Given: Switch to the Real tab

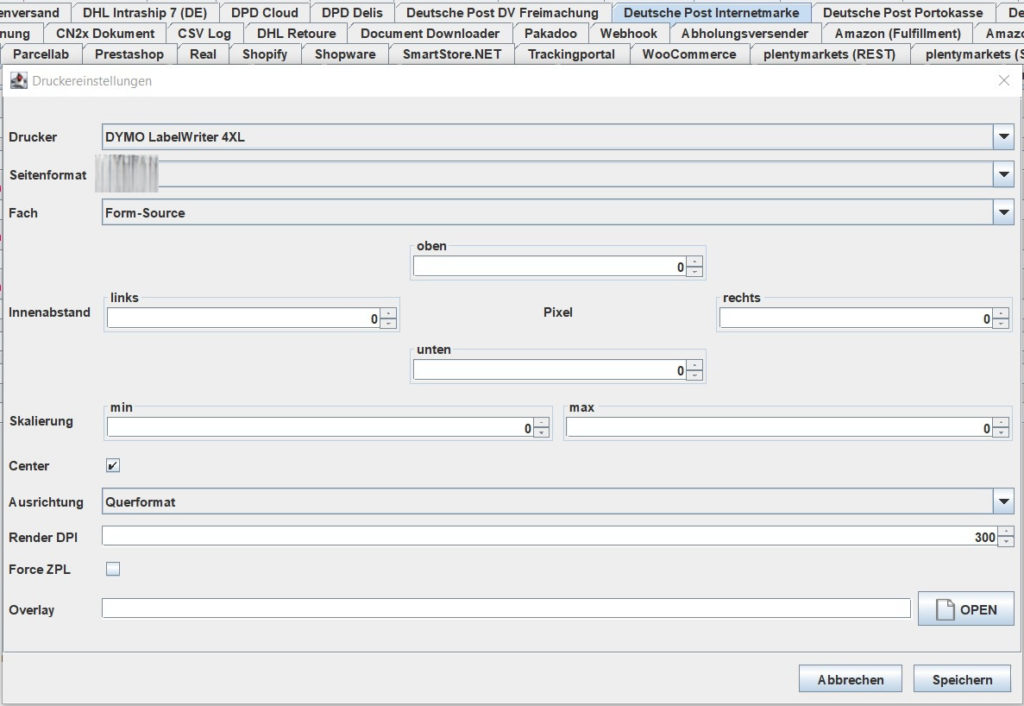Looking at the screenshot, I should point(203,54).
